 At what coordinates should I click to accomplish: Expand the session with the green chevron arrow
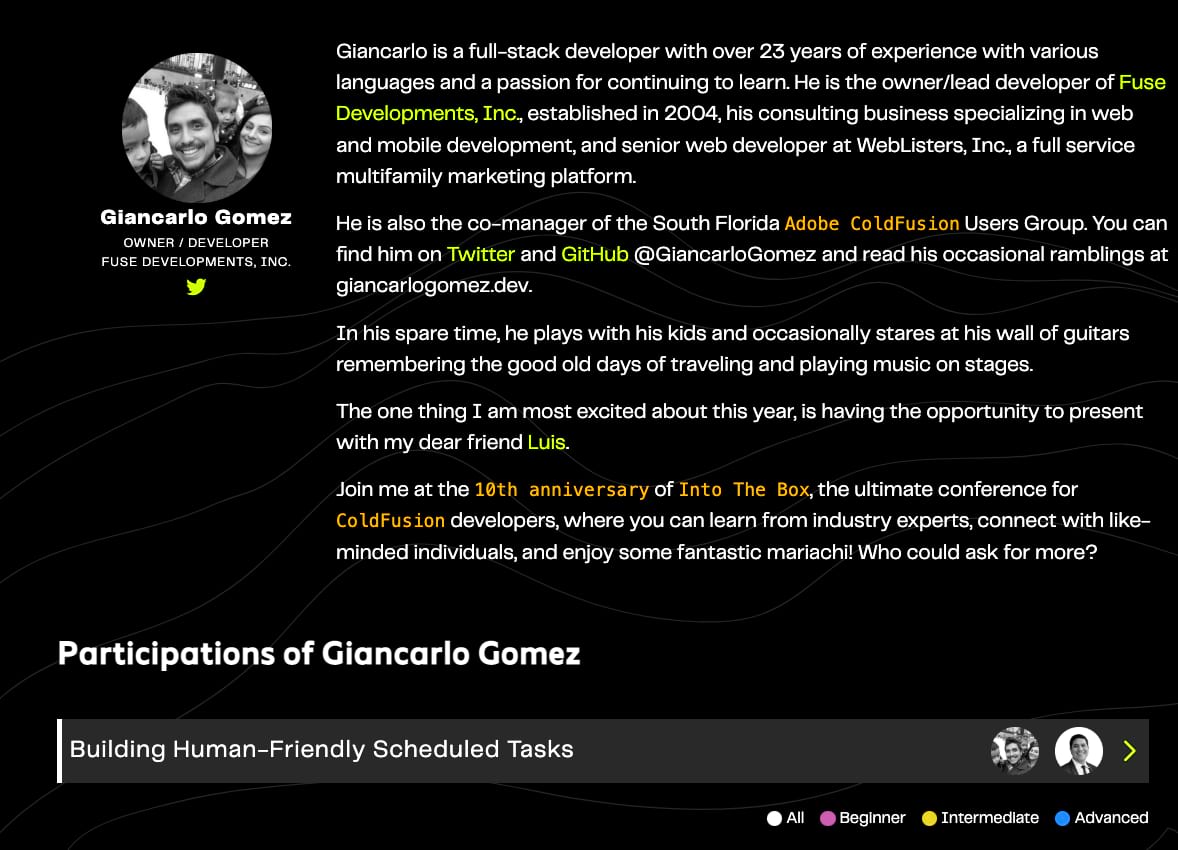coord(1129,751)
